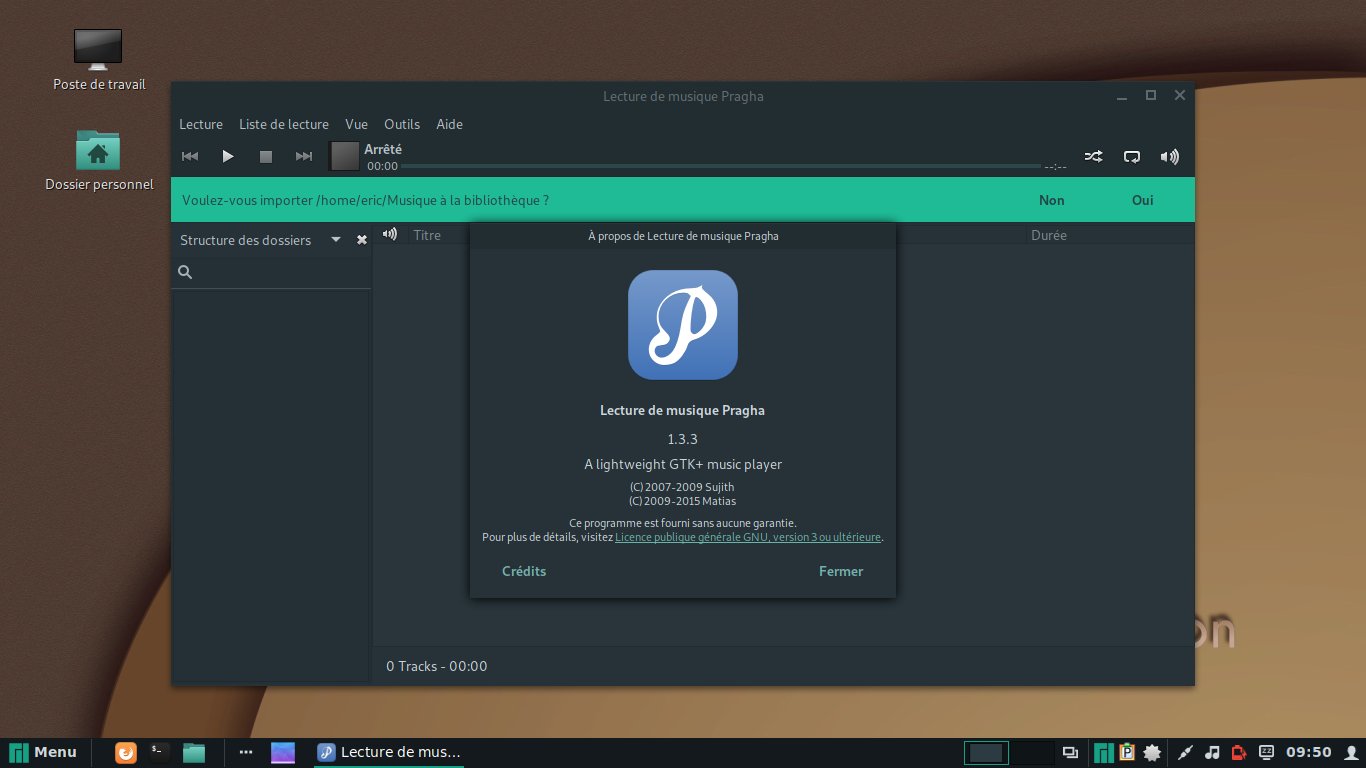Open the GNU license link
This screenshot has height=768, width=1366.
coord(748,537)
